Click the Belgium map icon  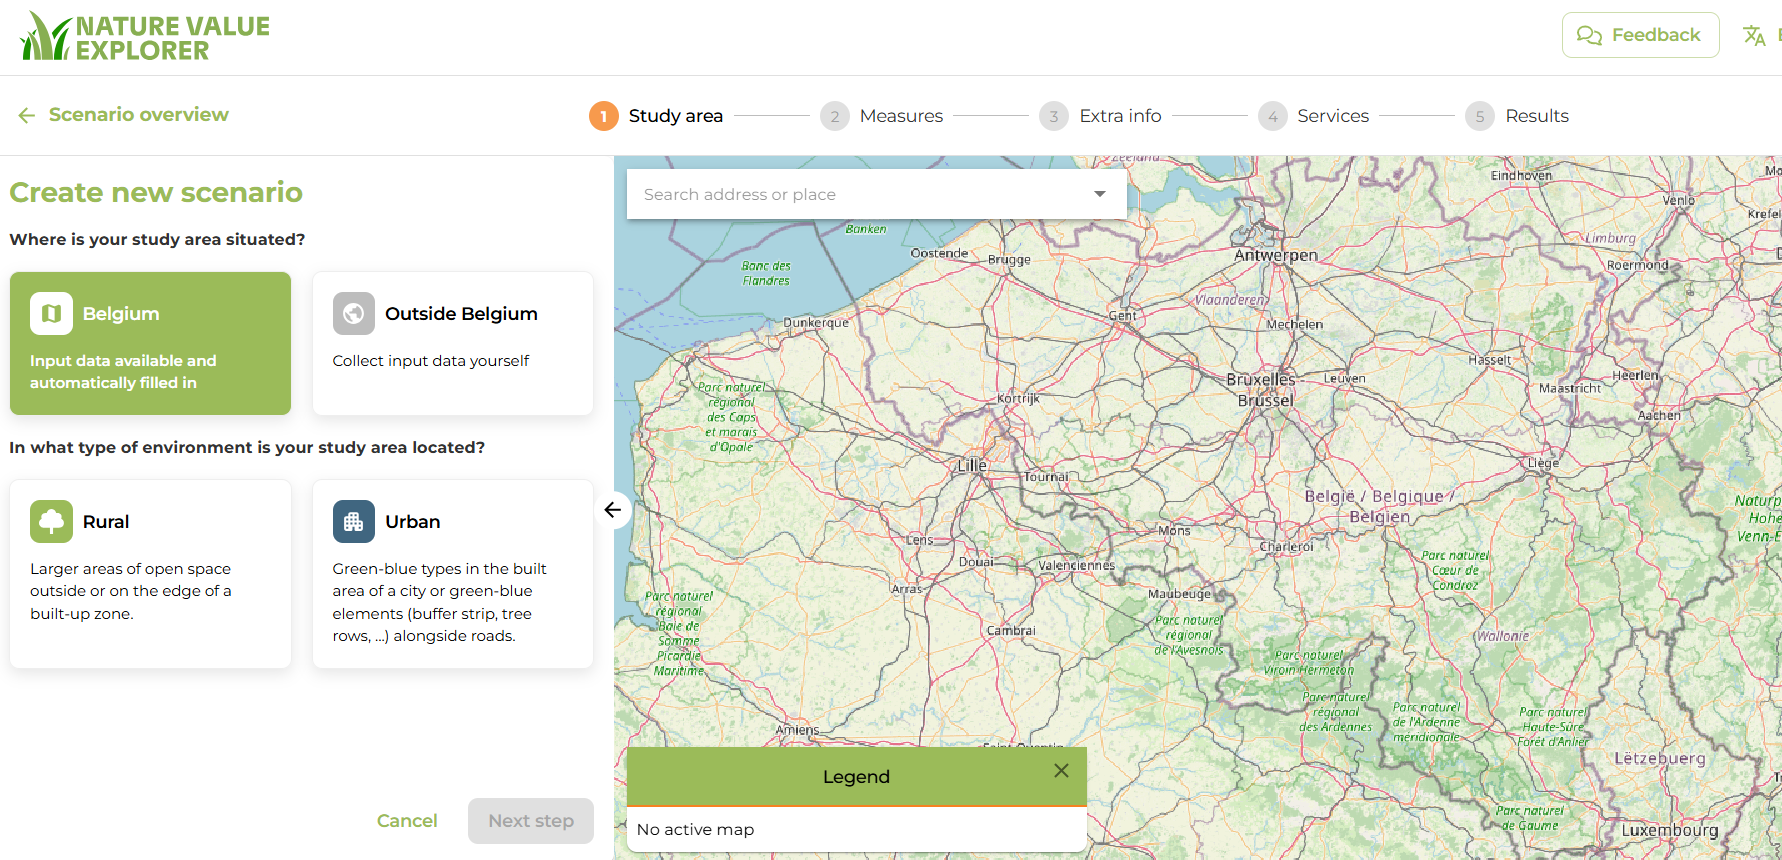[51, 313]
